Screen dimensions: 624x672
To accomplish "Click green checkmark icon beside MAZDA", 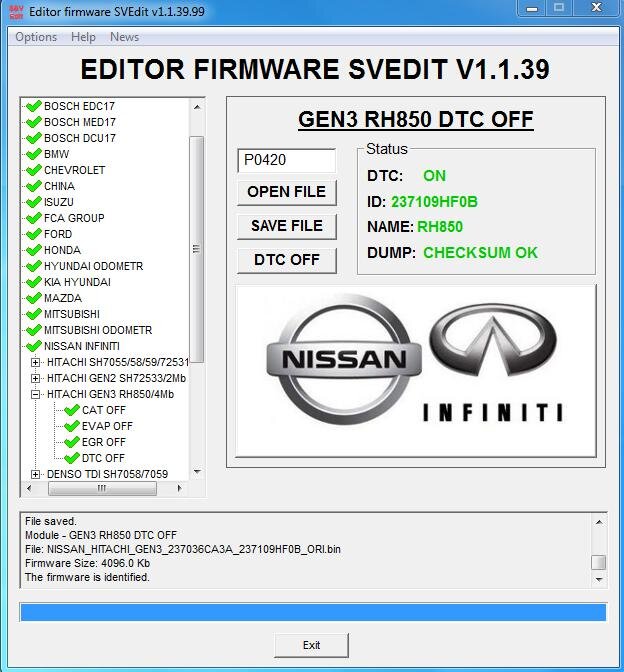I will [x=33, y=298].
